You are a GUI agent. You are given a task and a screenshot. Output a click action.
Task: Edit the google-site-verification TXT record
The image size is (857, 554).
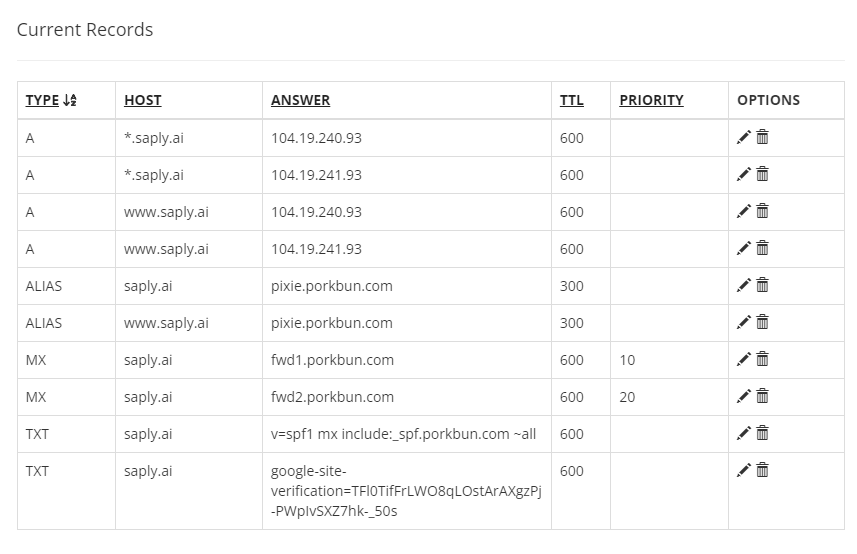(x=743, y=471)
